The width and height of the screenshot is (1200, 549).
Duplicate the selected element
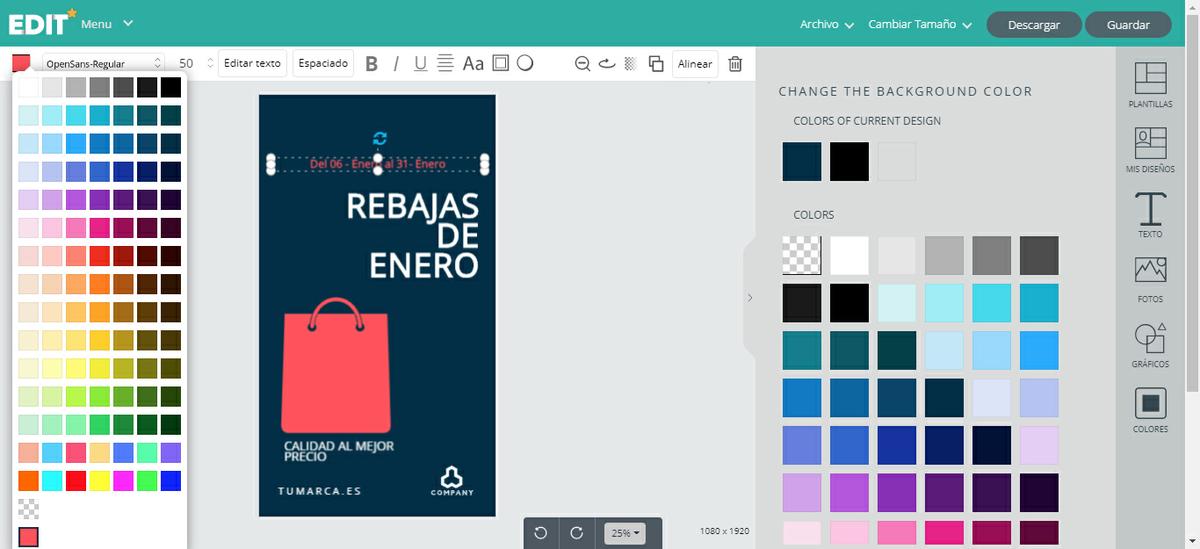(x=656, y=64)
